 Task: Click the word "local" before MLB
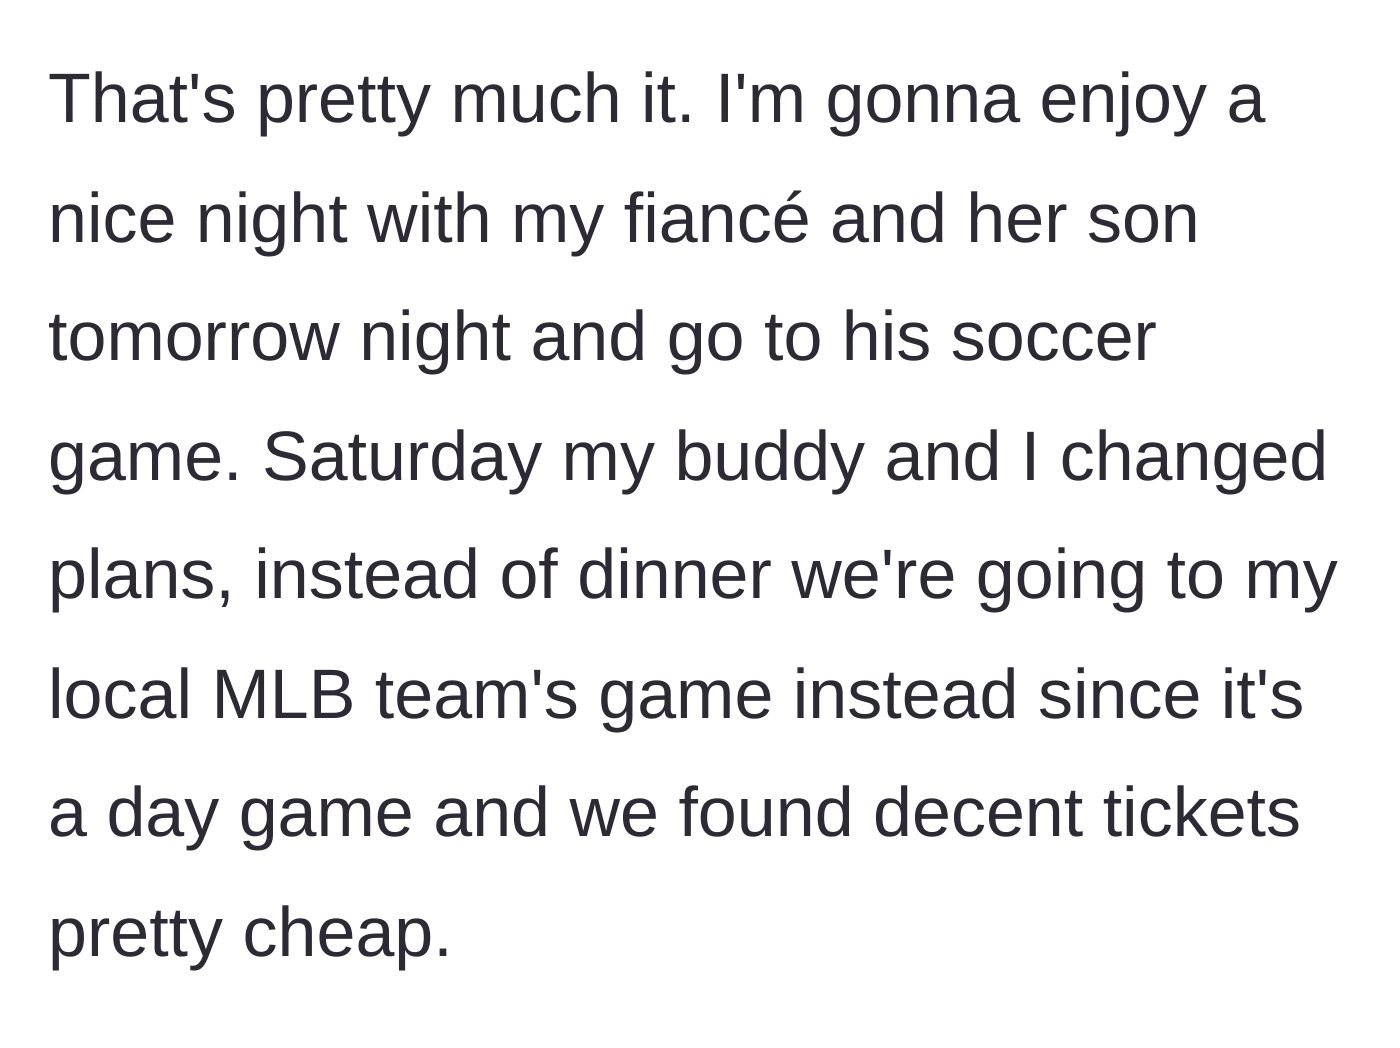120,694
